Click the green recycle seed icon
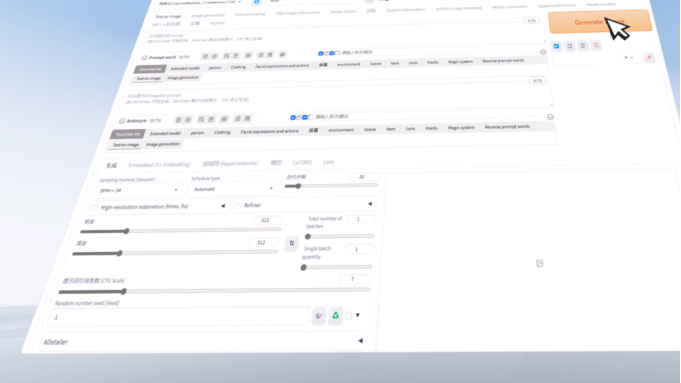The image size is (681, 383). (x=335, y=316)
